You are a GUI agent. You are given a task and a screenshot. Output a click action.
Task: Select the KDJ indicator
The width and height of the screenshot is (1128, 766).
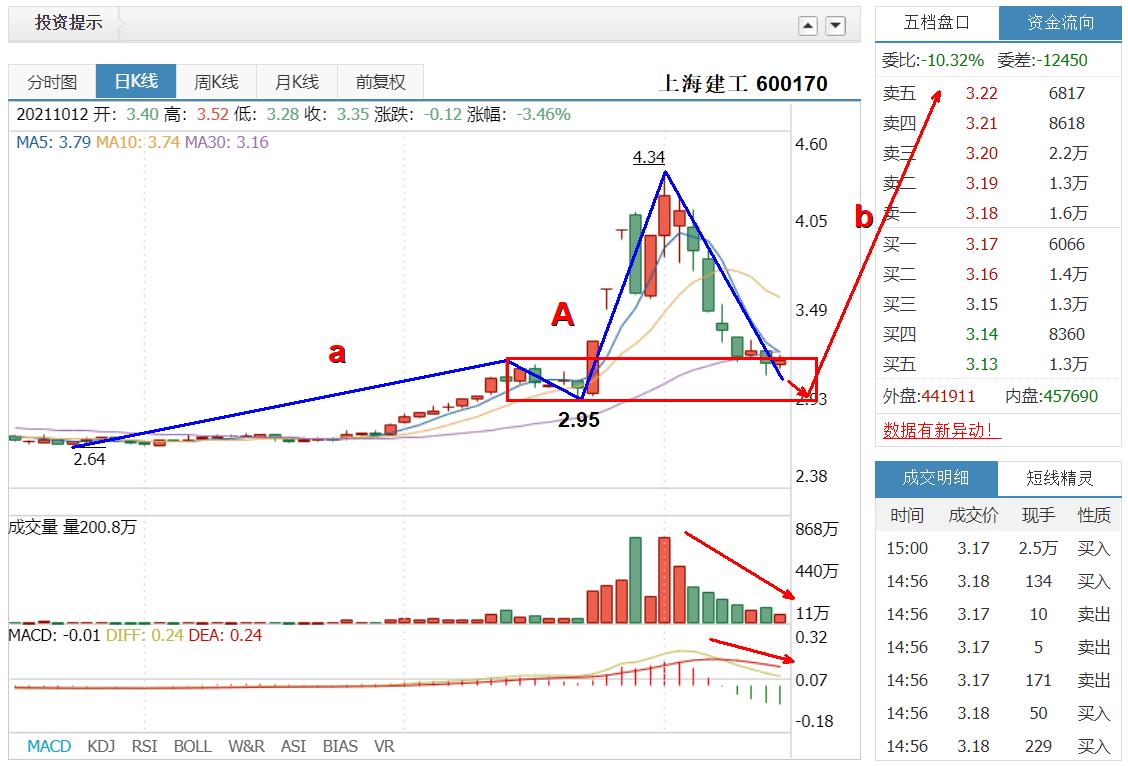[101, 747]
